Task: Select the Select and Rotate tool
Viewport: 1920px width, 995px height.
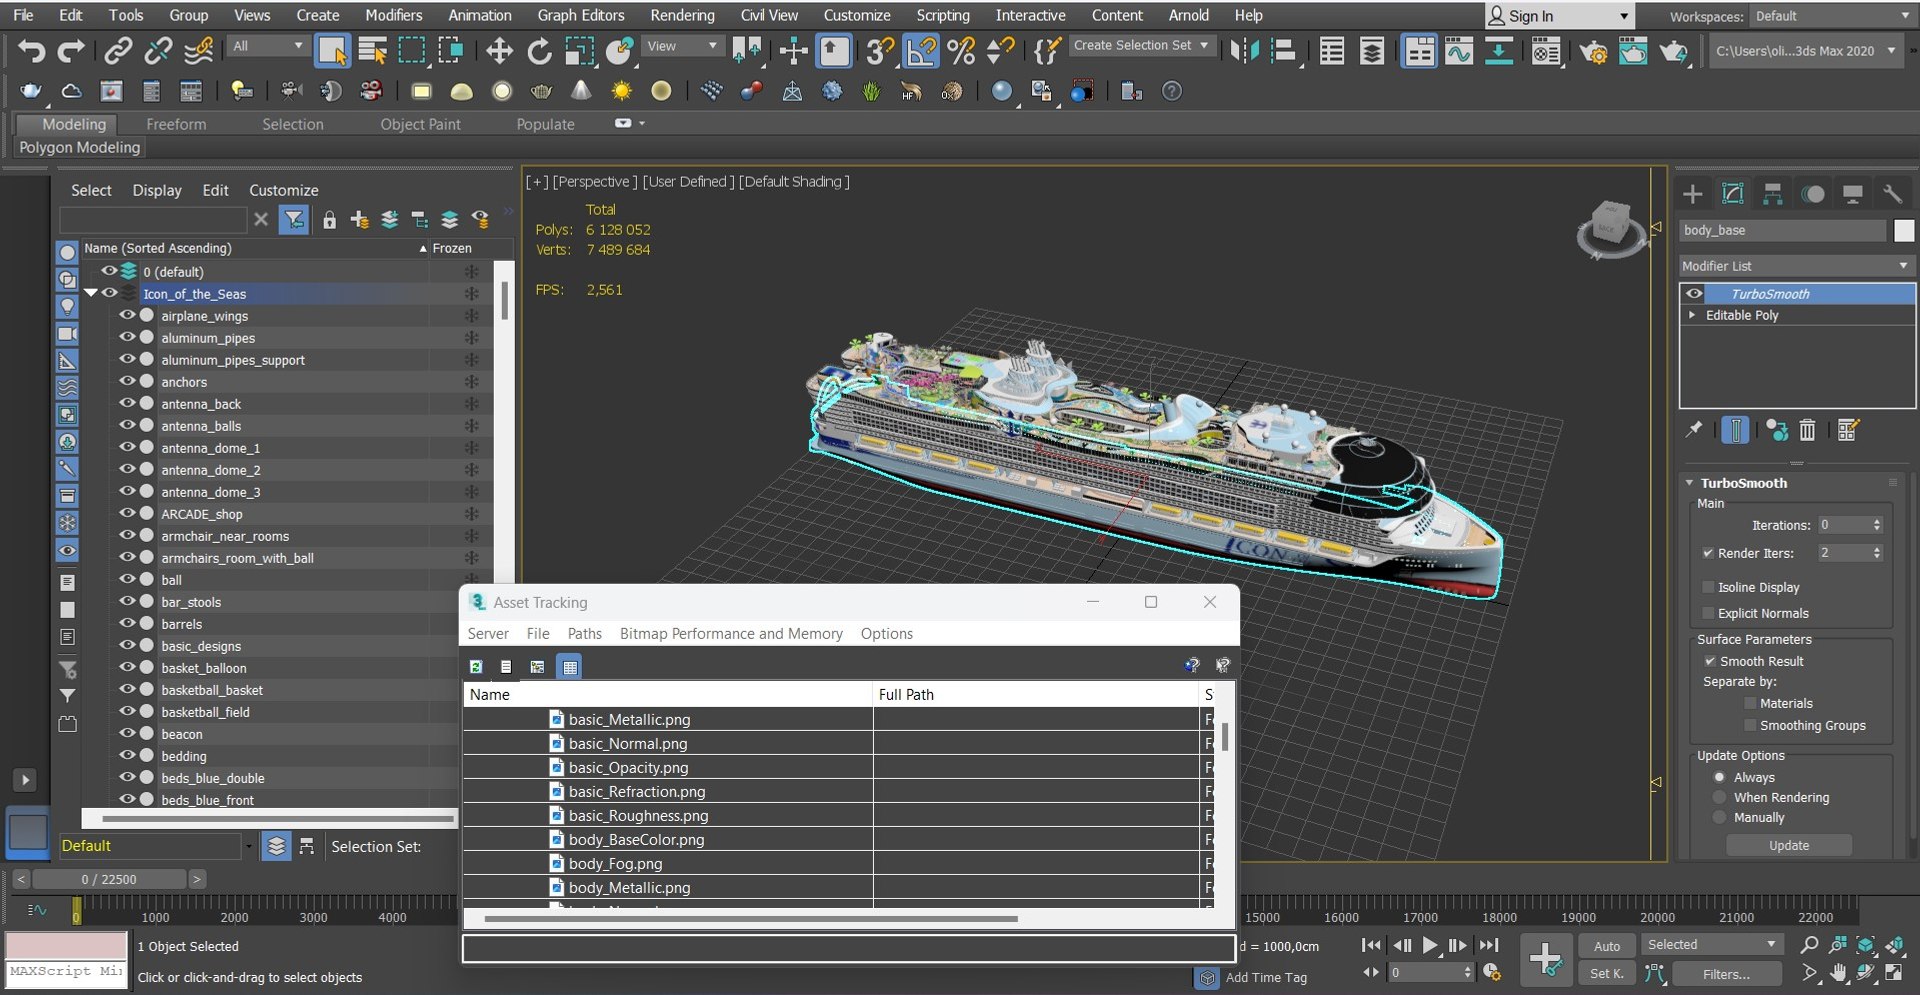Action: pyautogui.click(x=539, y=50)
